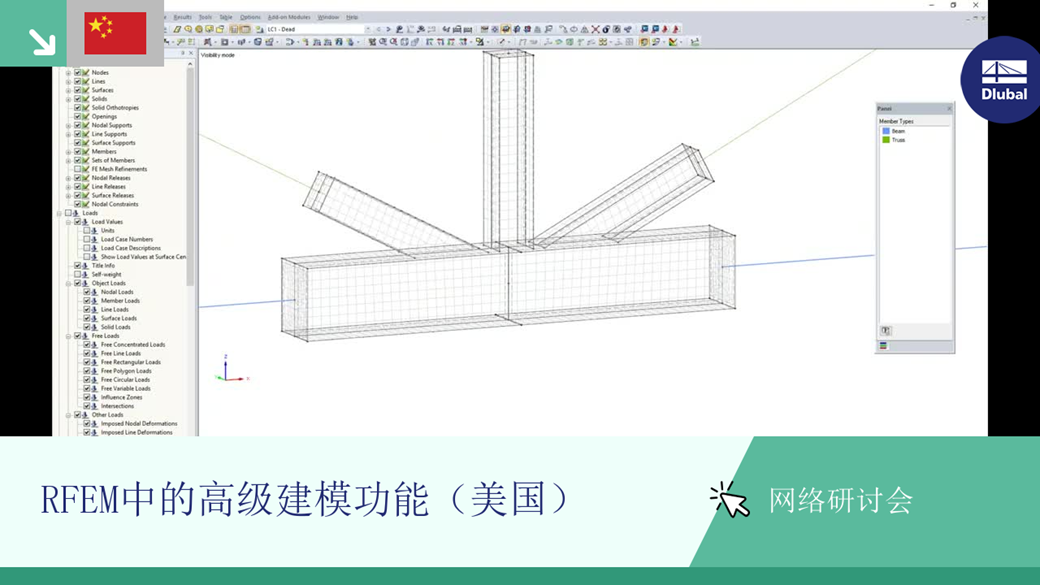The width and height of the screenshot is (1040, 585).
Task: Click the help icon at Panel bottom
Action: click(885, 330)
